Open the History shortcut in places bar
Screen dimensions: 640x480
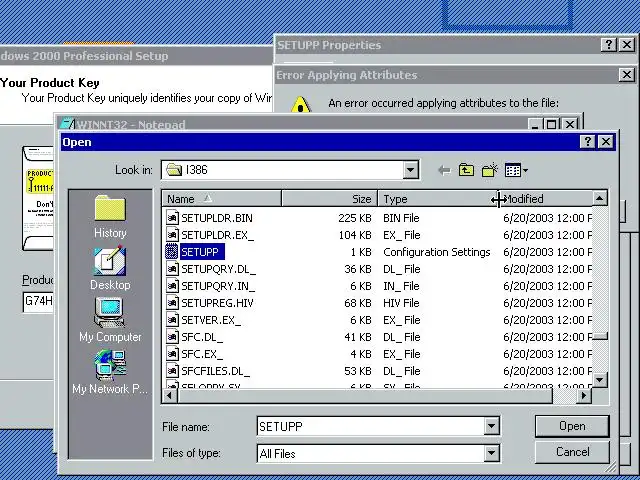(110, 216)
